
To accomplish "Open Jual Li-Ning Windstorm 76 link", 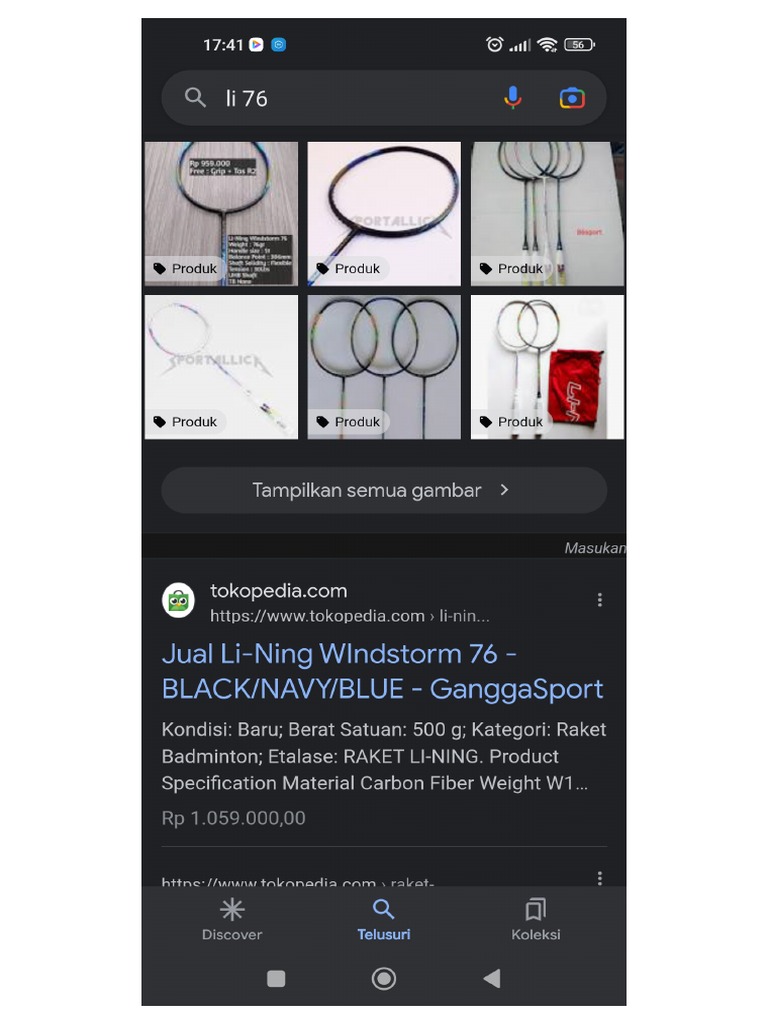I will point(382,671).
